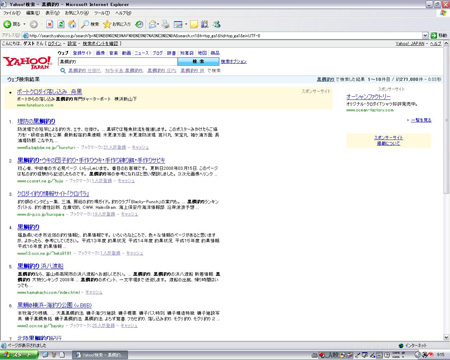Open the お気に入り menu
Screen dimensions: 450x360
[x=77, y=13]
